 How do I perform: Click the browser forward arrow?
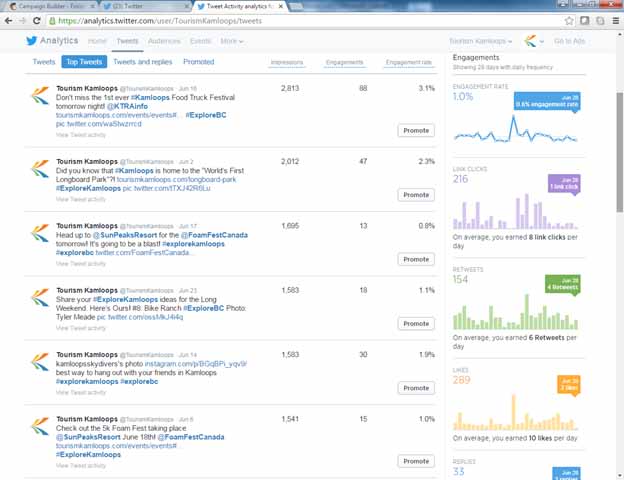tap(23, 21)
